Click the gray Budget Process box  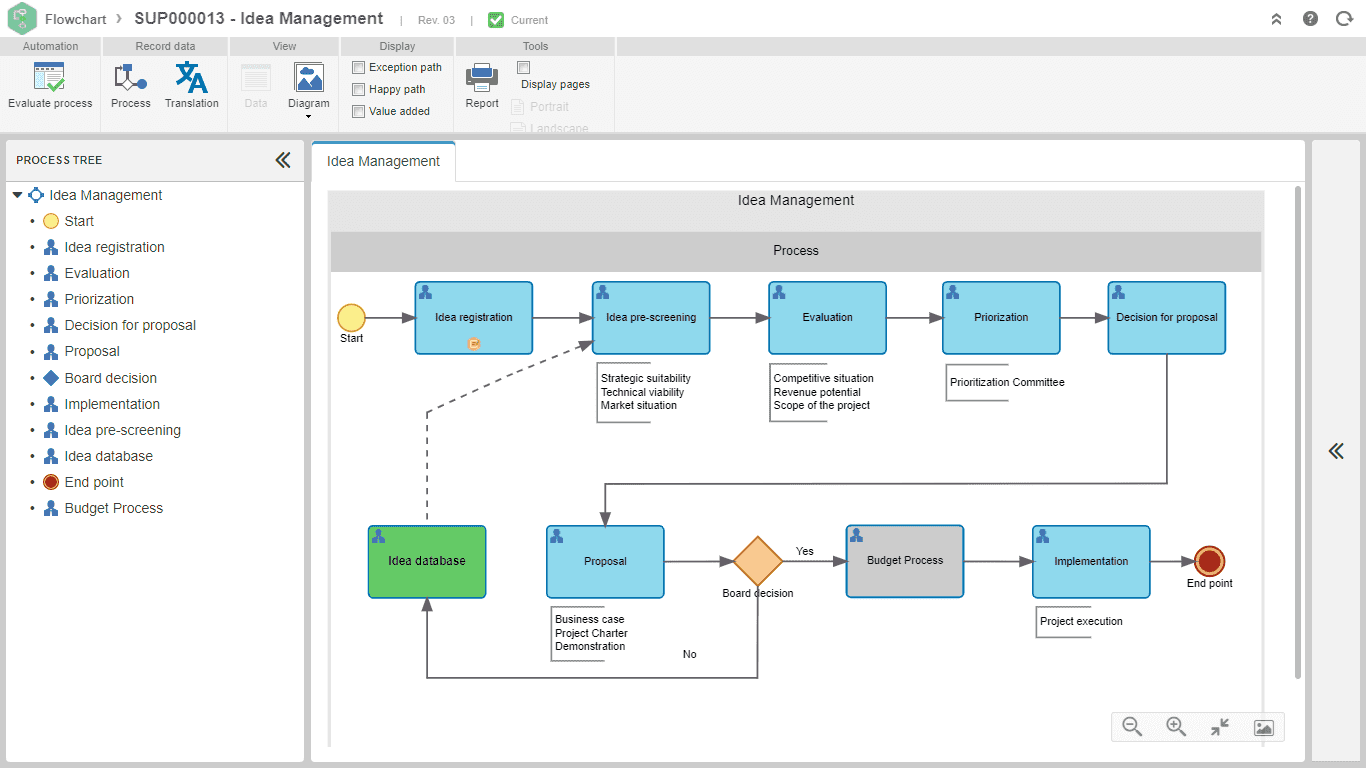point(905,562)
